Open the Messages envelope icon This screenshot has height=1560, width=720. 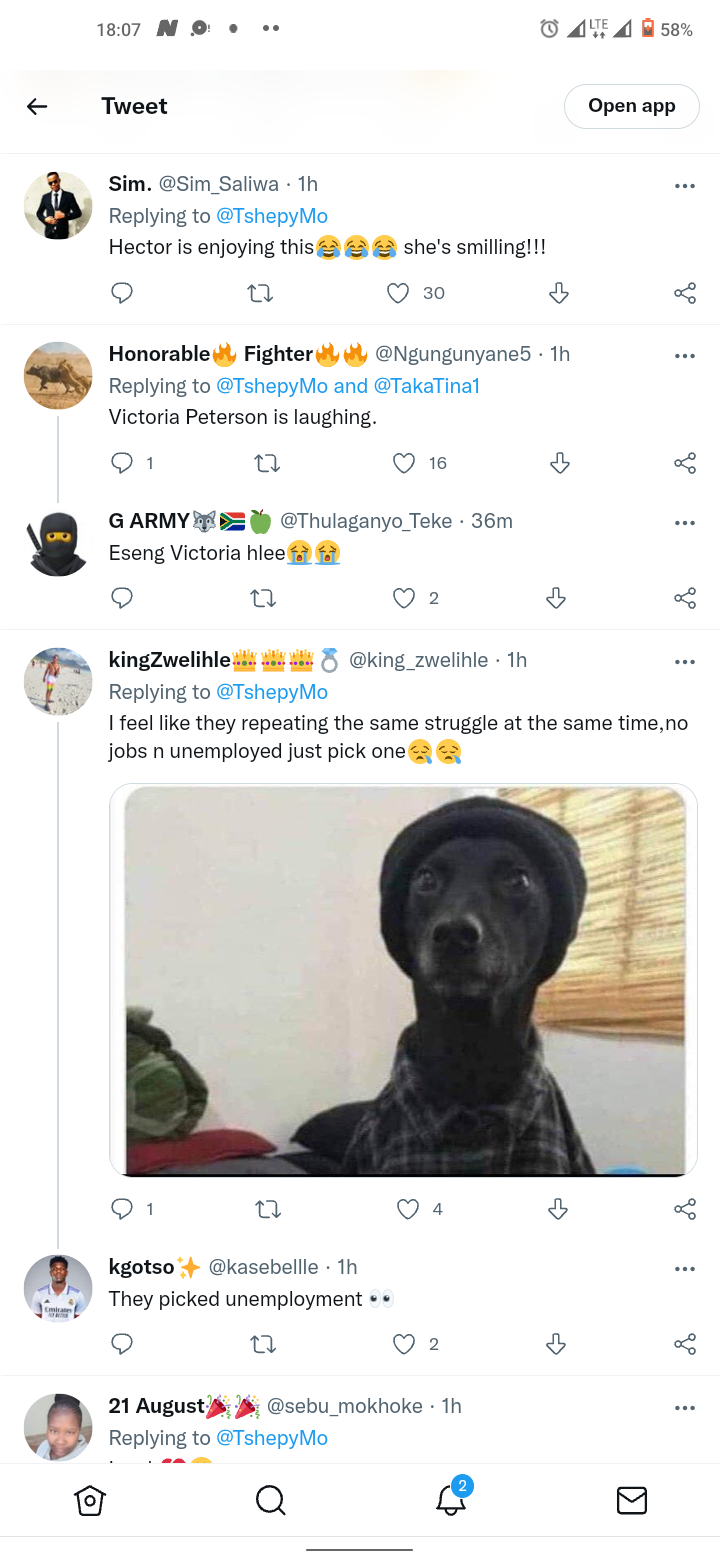pyautogui.click(x=631, y=1500)
